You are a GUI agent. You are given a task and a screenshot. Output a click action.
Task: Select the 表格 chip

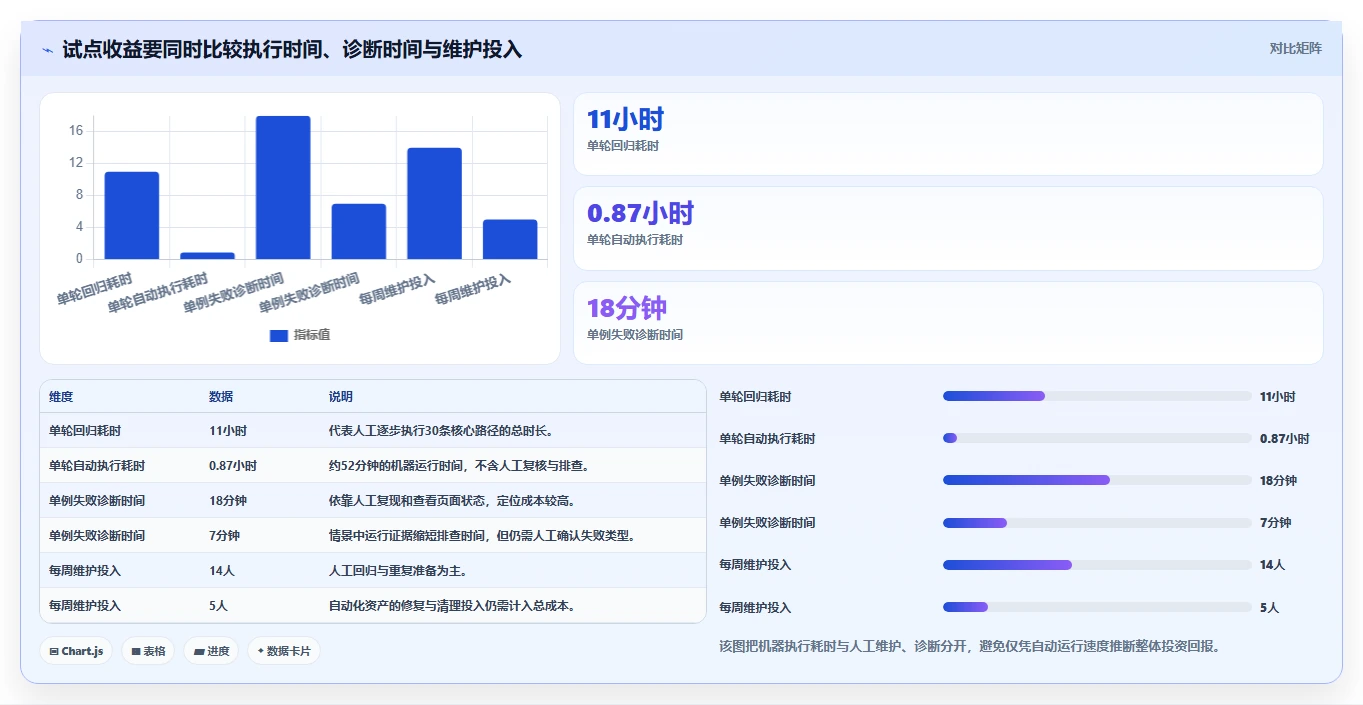148,651
